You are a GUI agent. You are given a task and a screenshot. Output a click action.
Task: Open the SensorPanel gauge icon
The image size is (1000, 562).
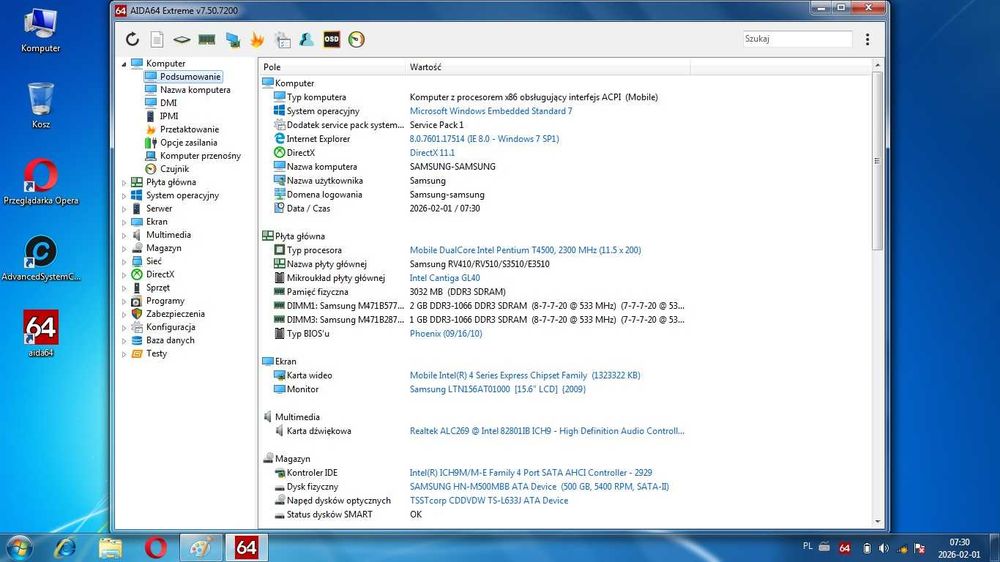coord(357,40)
